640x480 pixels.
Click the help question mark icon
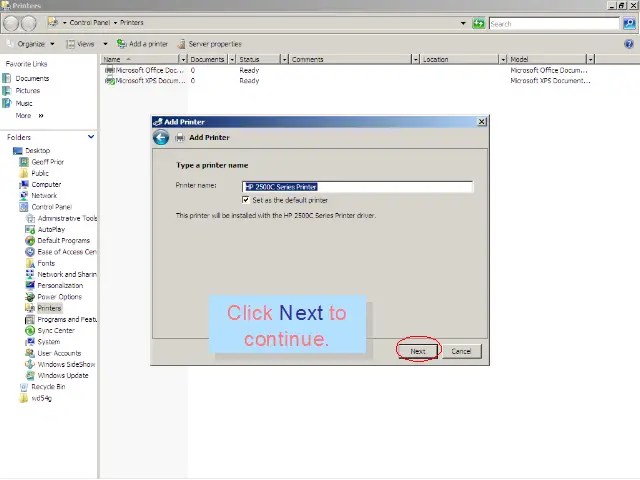point(629,44)
